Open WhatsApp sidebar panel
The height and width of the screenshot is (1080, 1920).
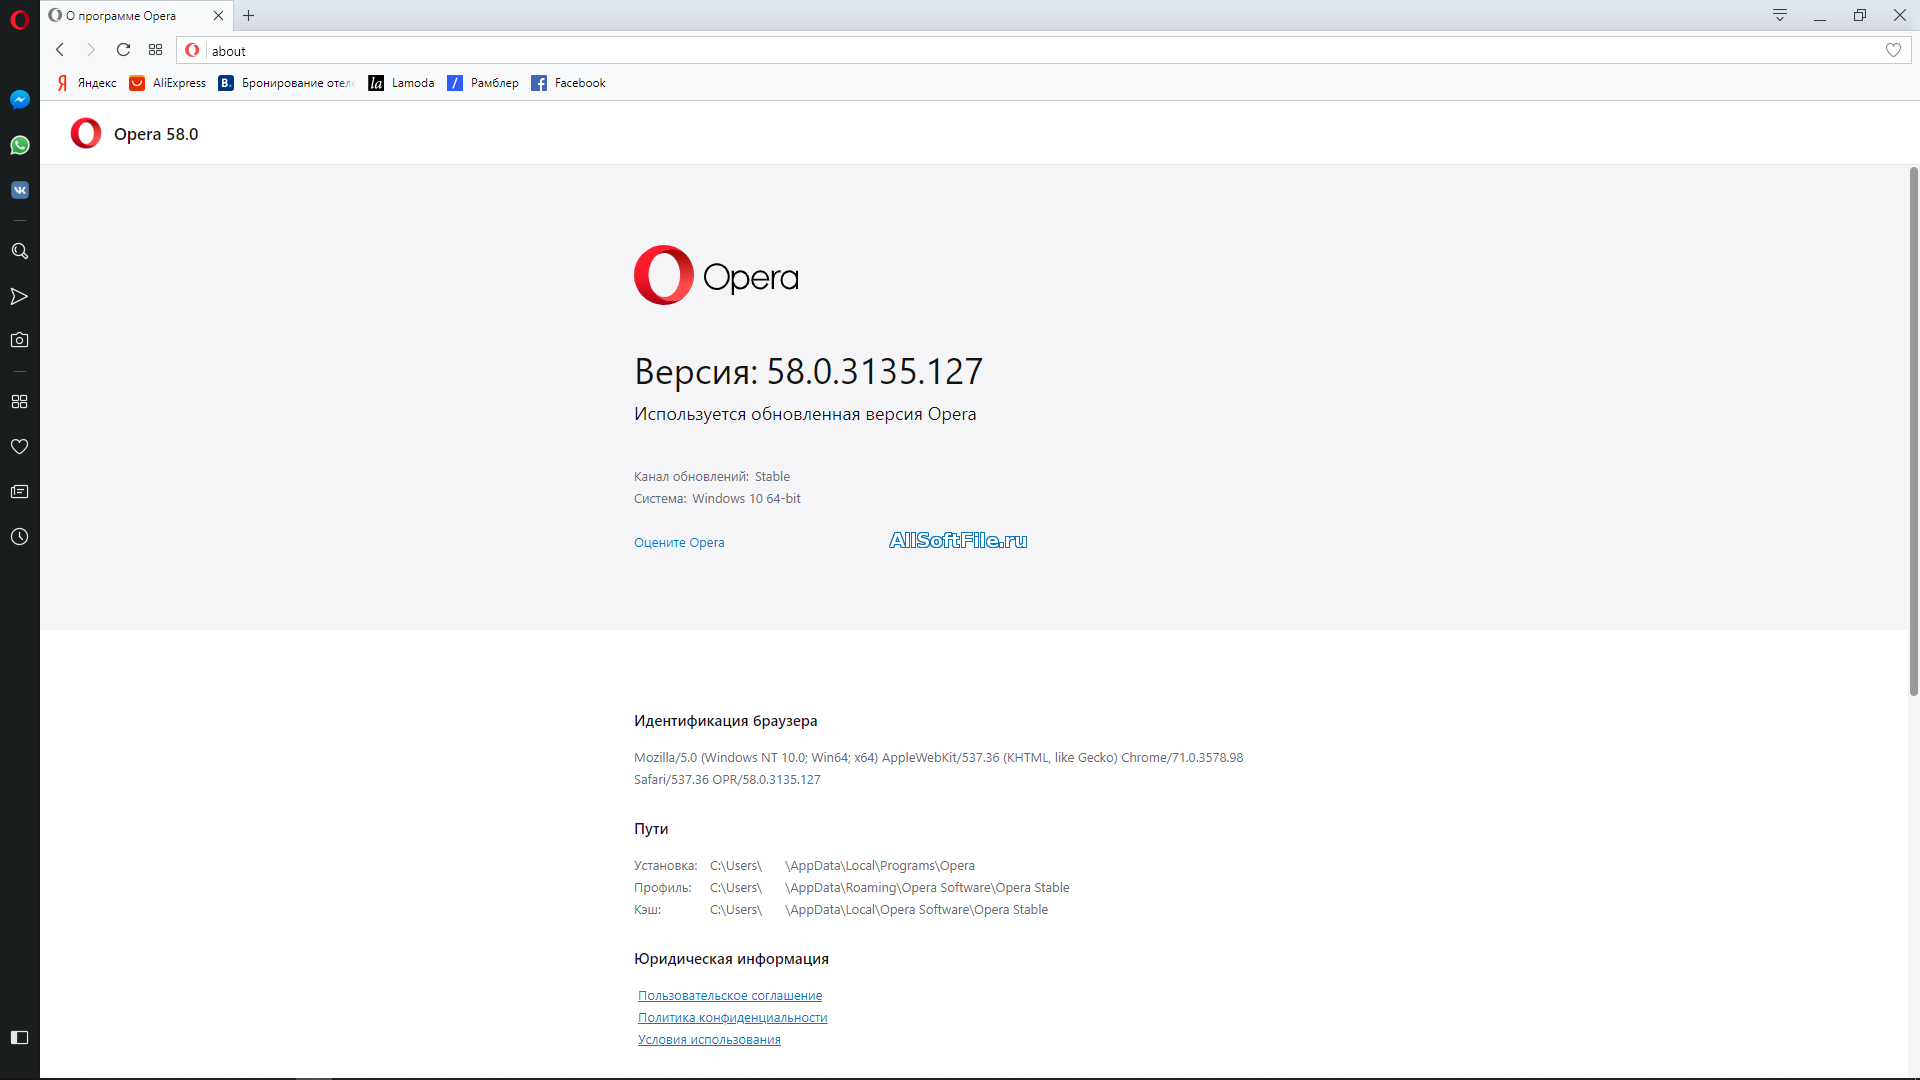[19, 145]
